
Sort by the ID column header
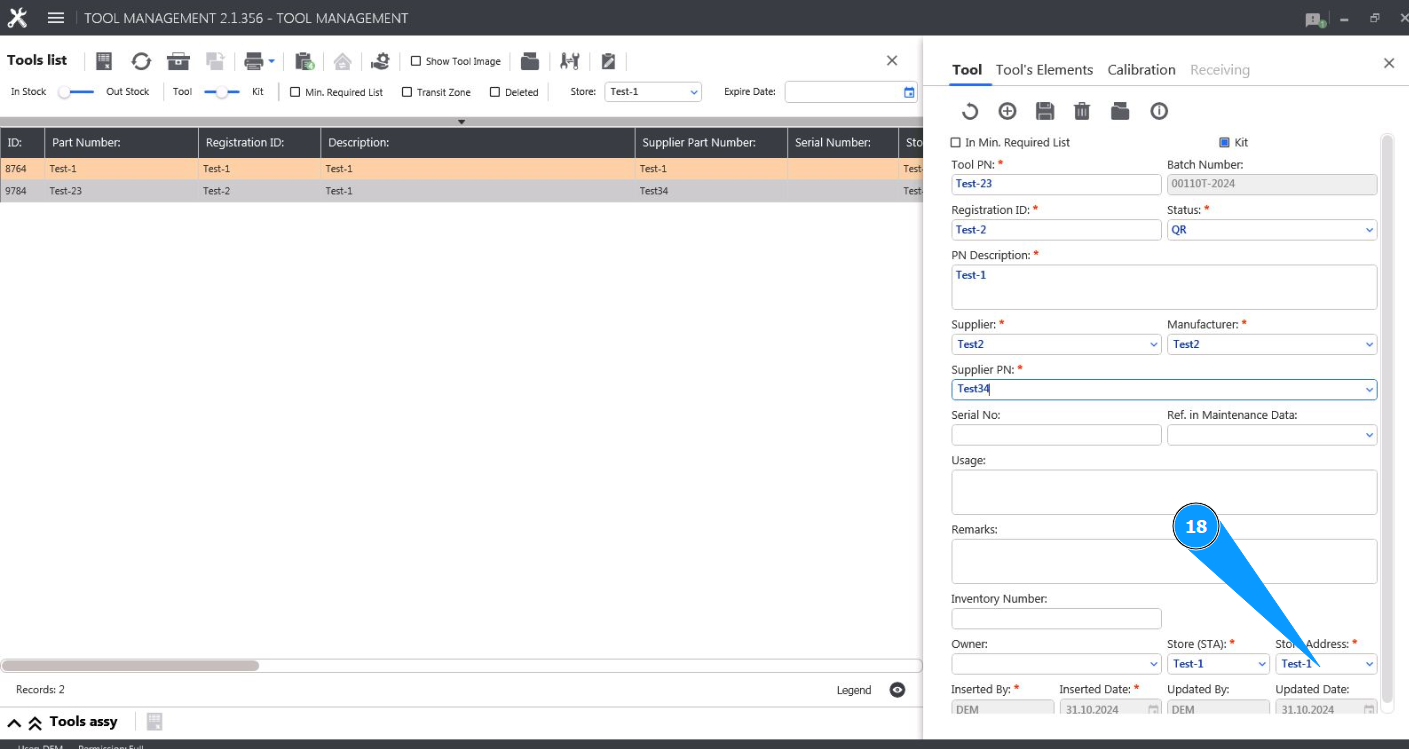point(22,143)
